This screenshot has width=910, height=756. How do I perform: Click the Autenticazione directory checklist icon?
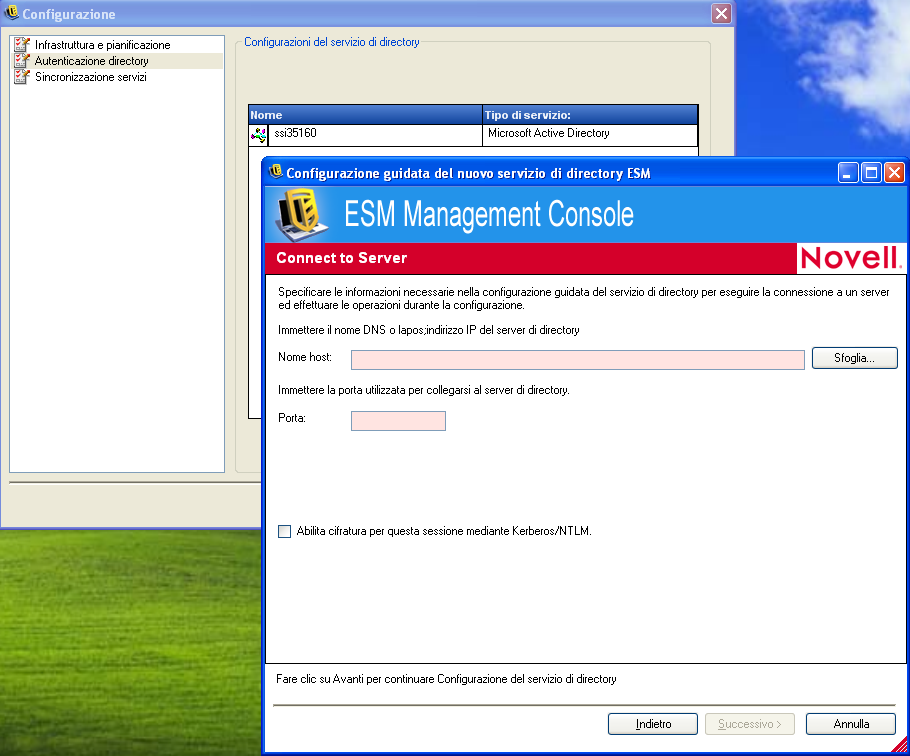22,61
